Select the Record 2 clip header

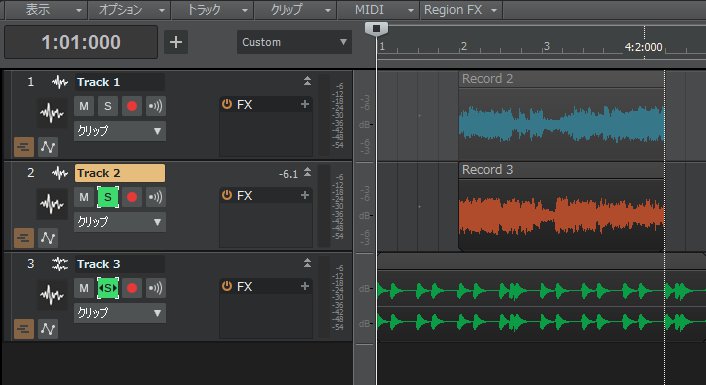[x=561, y=79]
